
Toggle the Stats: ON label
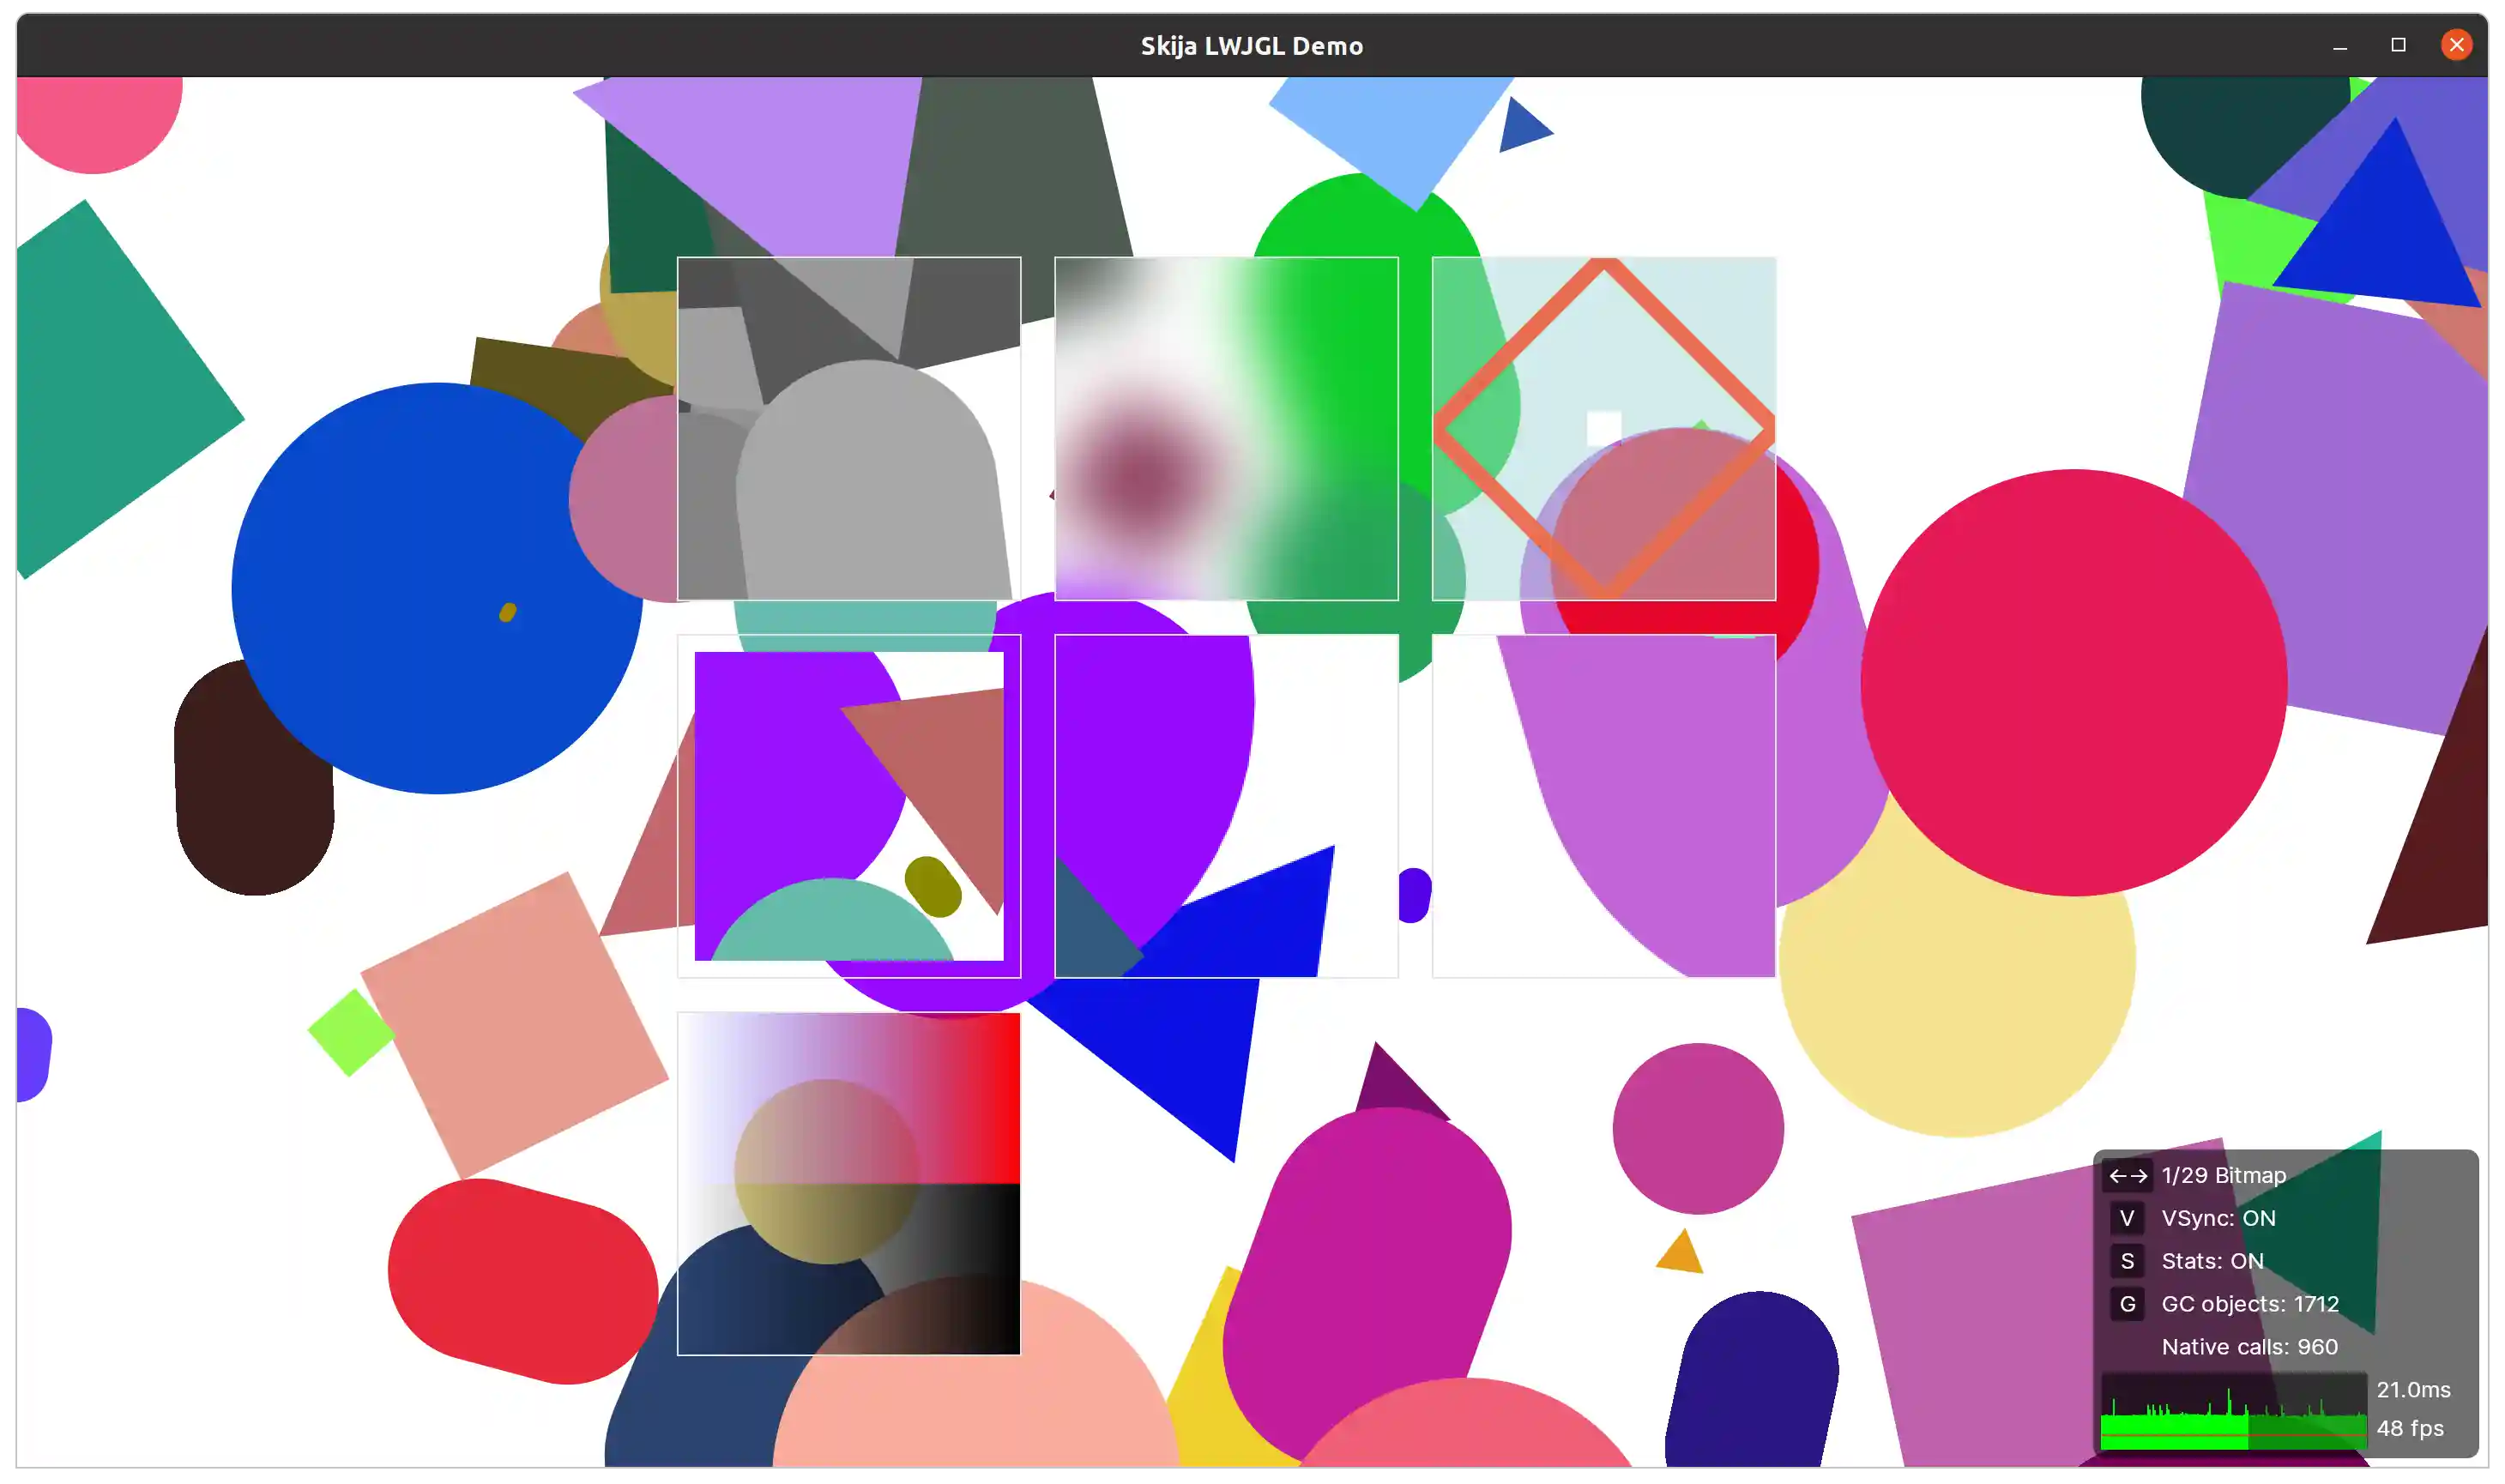pyautogui.click(x=2212, y=1261)
